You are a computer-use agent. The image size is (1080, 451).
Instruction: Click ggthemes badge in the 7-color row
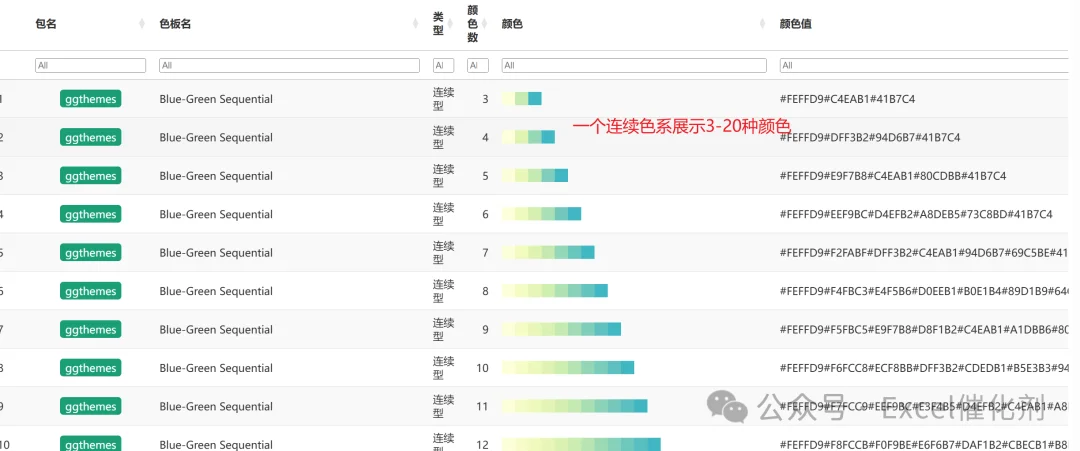[x=90, y=253]
